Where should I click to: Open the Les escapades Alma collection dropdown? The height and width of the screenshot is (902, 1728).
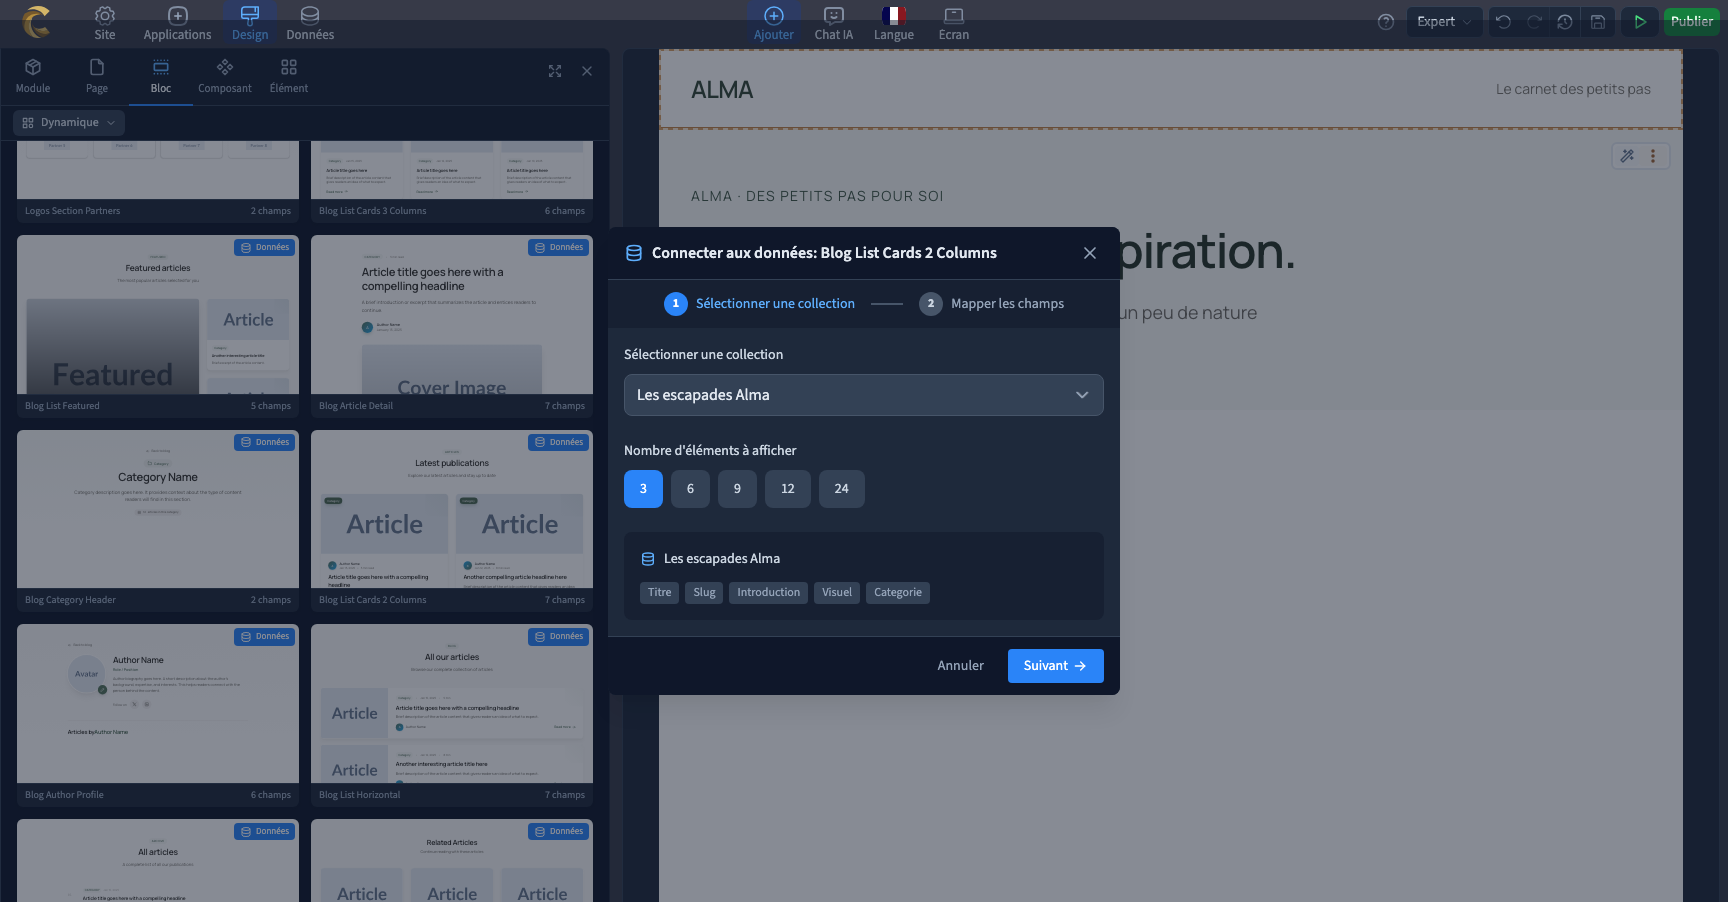click(864, 395)
